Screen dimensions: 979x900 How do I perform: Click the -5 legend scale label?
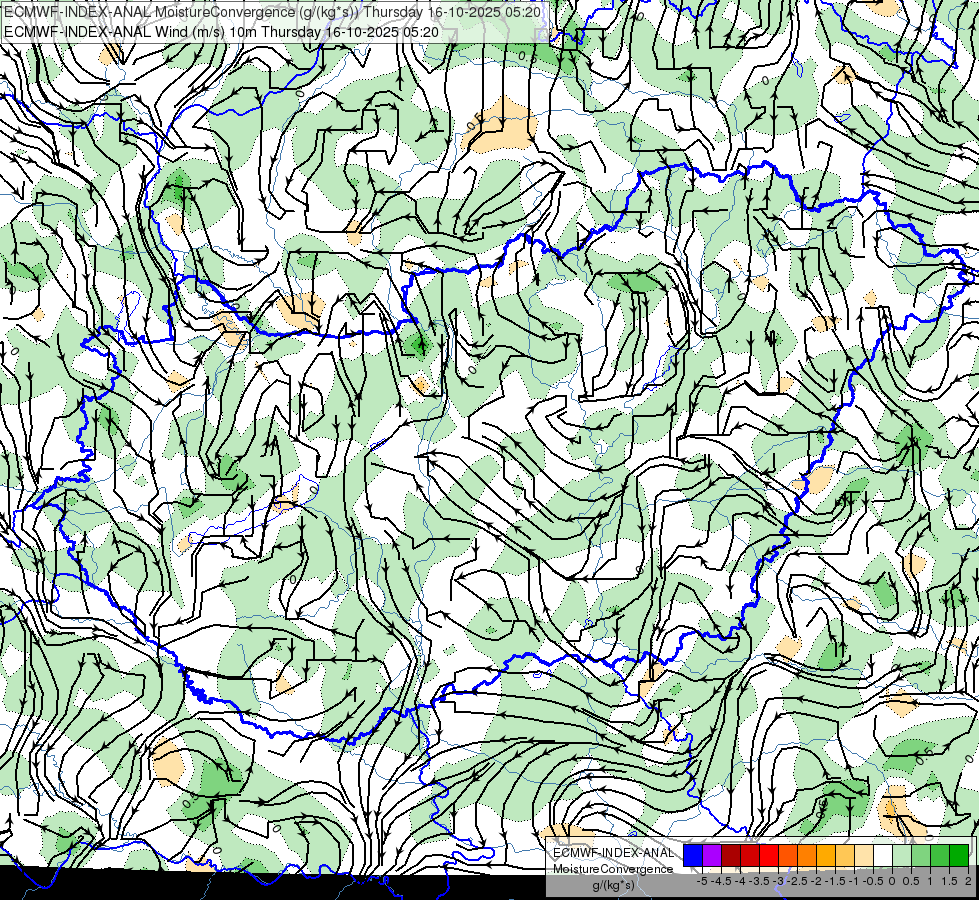tap(702, 881)
